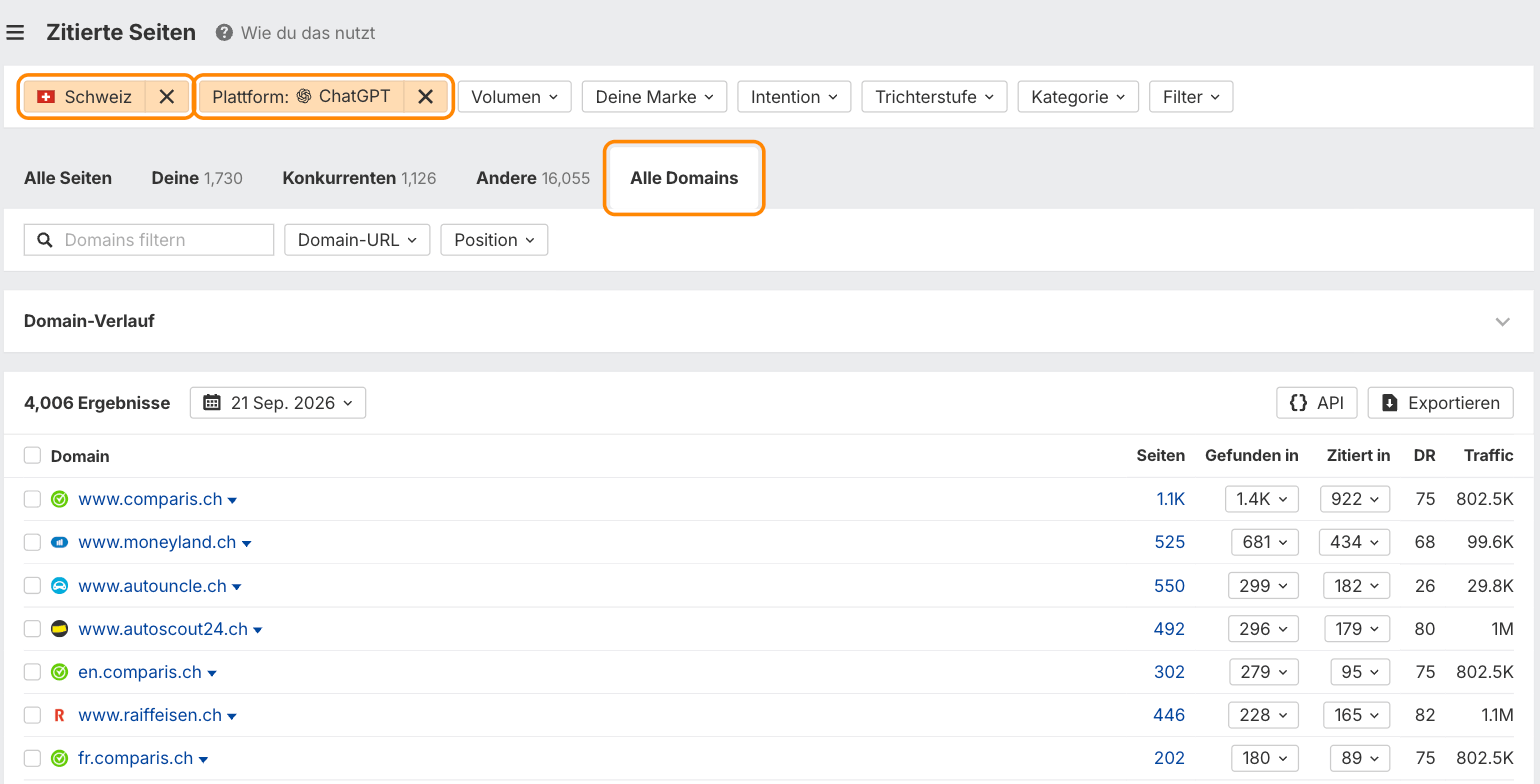The width and height of the screenshot is (1540, 784).
Task: Switch to the Deine tab
Action: click(197, 178)
